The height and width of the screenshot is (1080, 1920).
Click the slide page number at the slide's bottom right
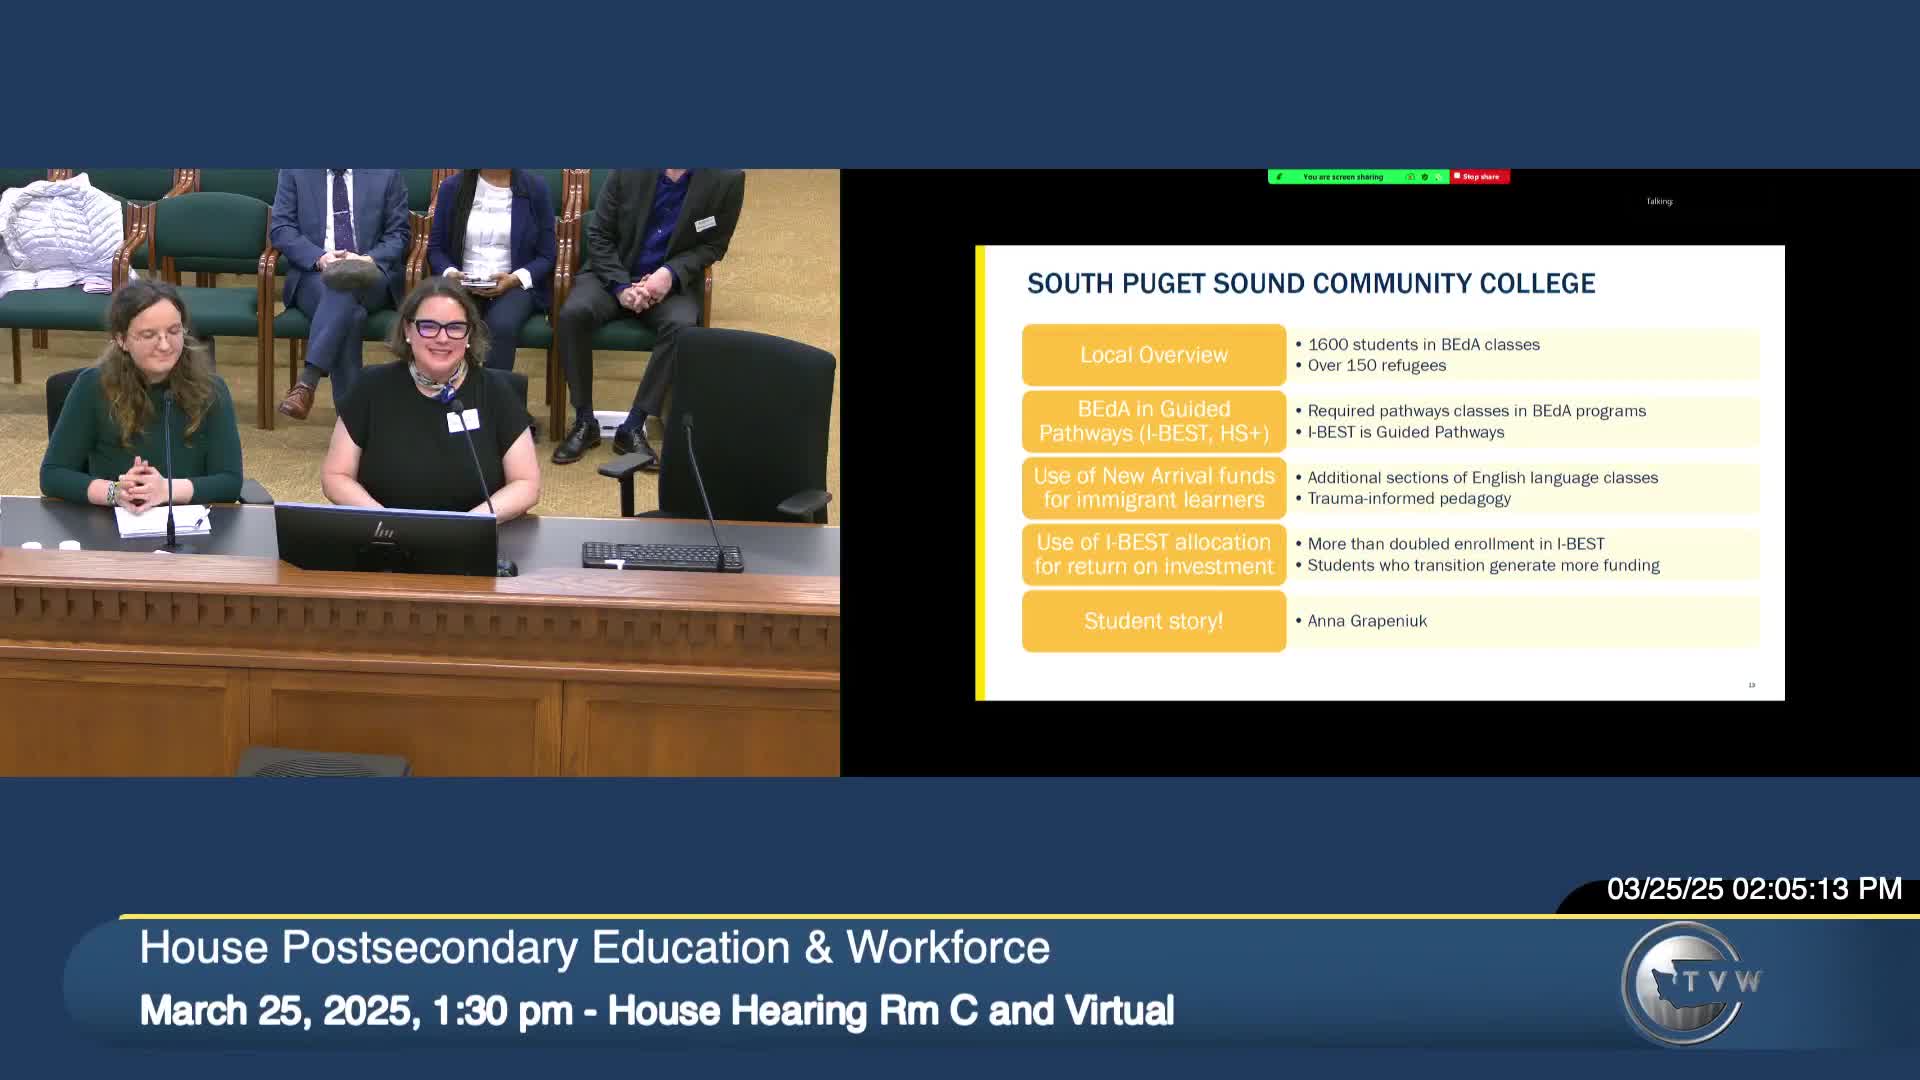tap(1751, 685)
